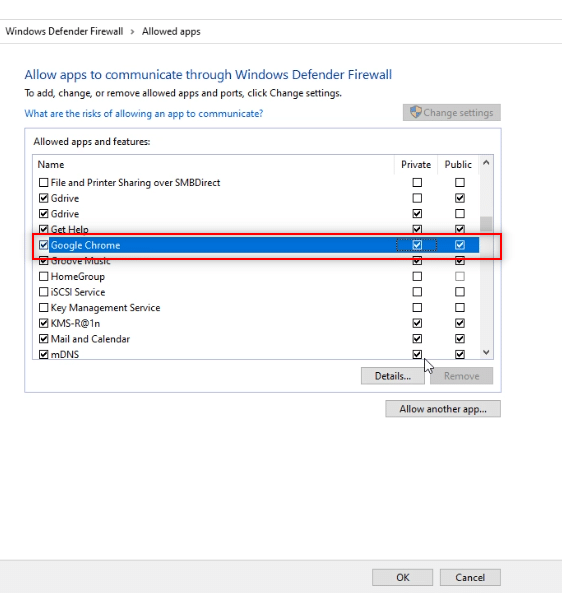Uncheck Public for Mail and Calendar
Screen dimensions: 562x593
pyautogui.click(x=460, y=339)
